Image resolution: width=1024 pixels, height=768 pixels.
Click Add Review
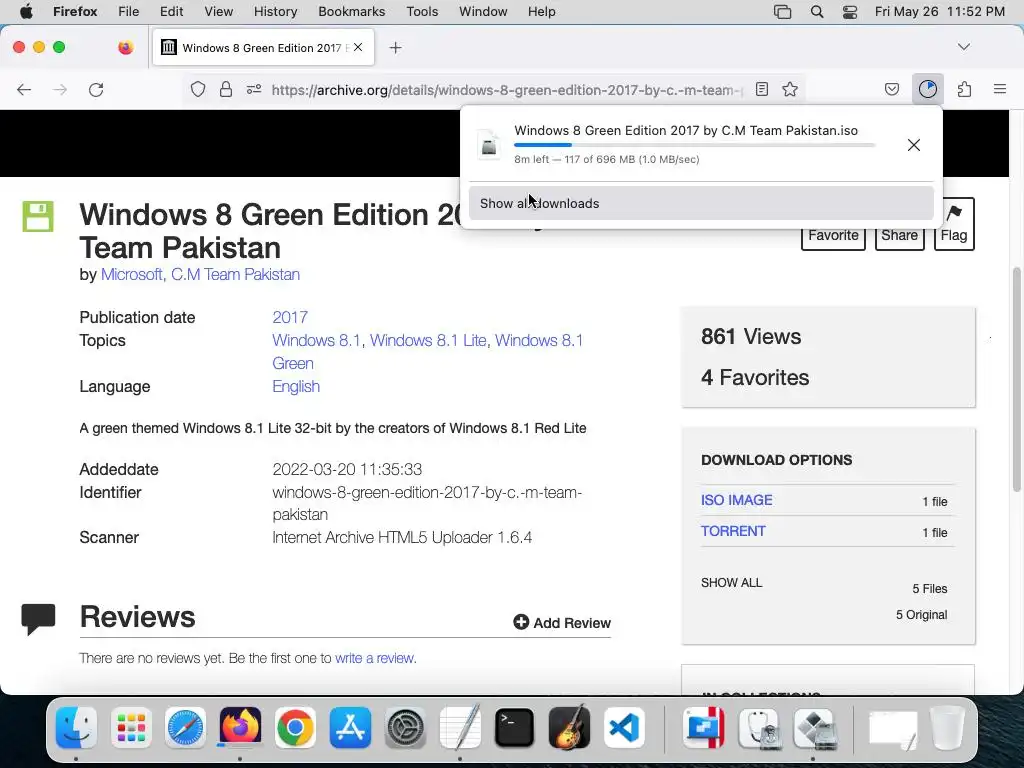562,623
